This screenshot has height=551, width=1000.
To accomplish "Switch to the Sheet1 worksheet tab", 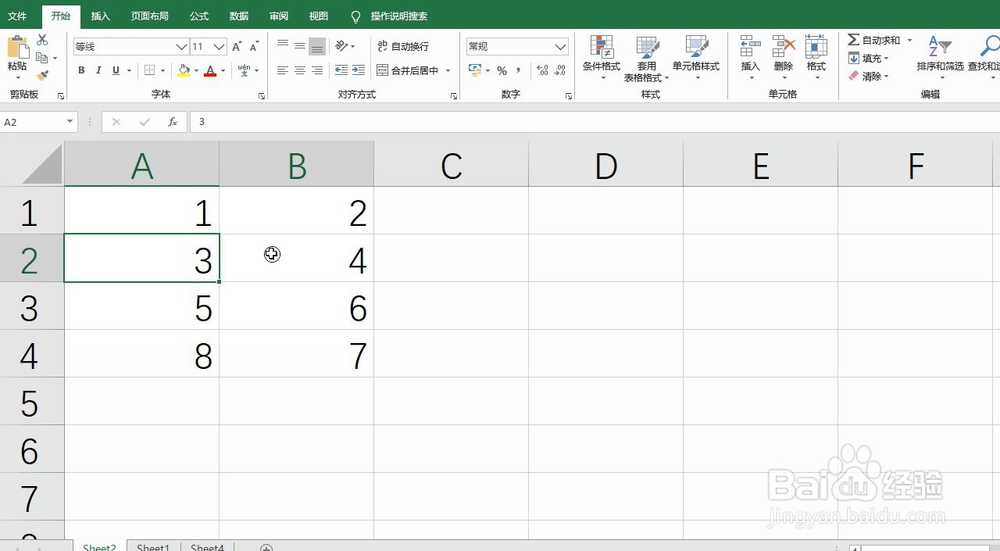I will [x=153, y=547].
